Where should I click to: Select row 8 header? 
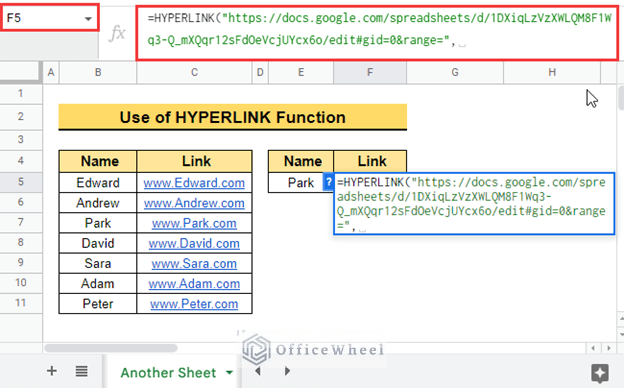[x=21, y=242]
